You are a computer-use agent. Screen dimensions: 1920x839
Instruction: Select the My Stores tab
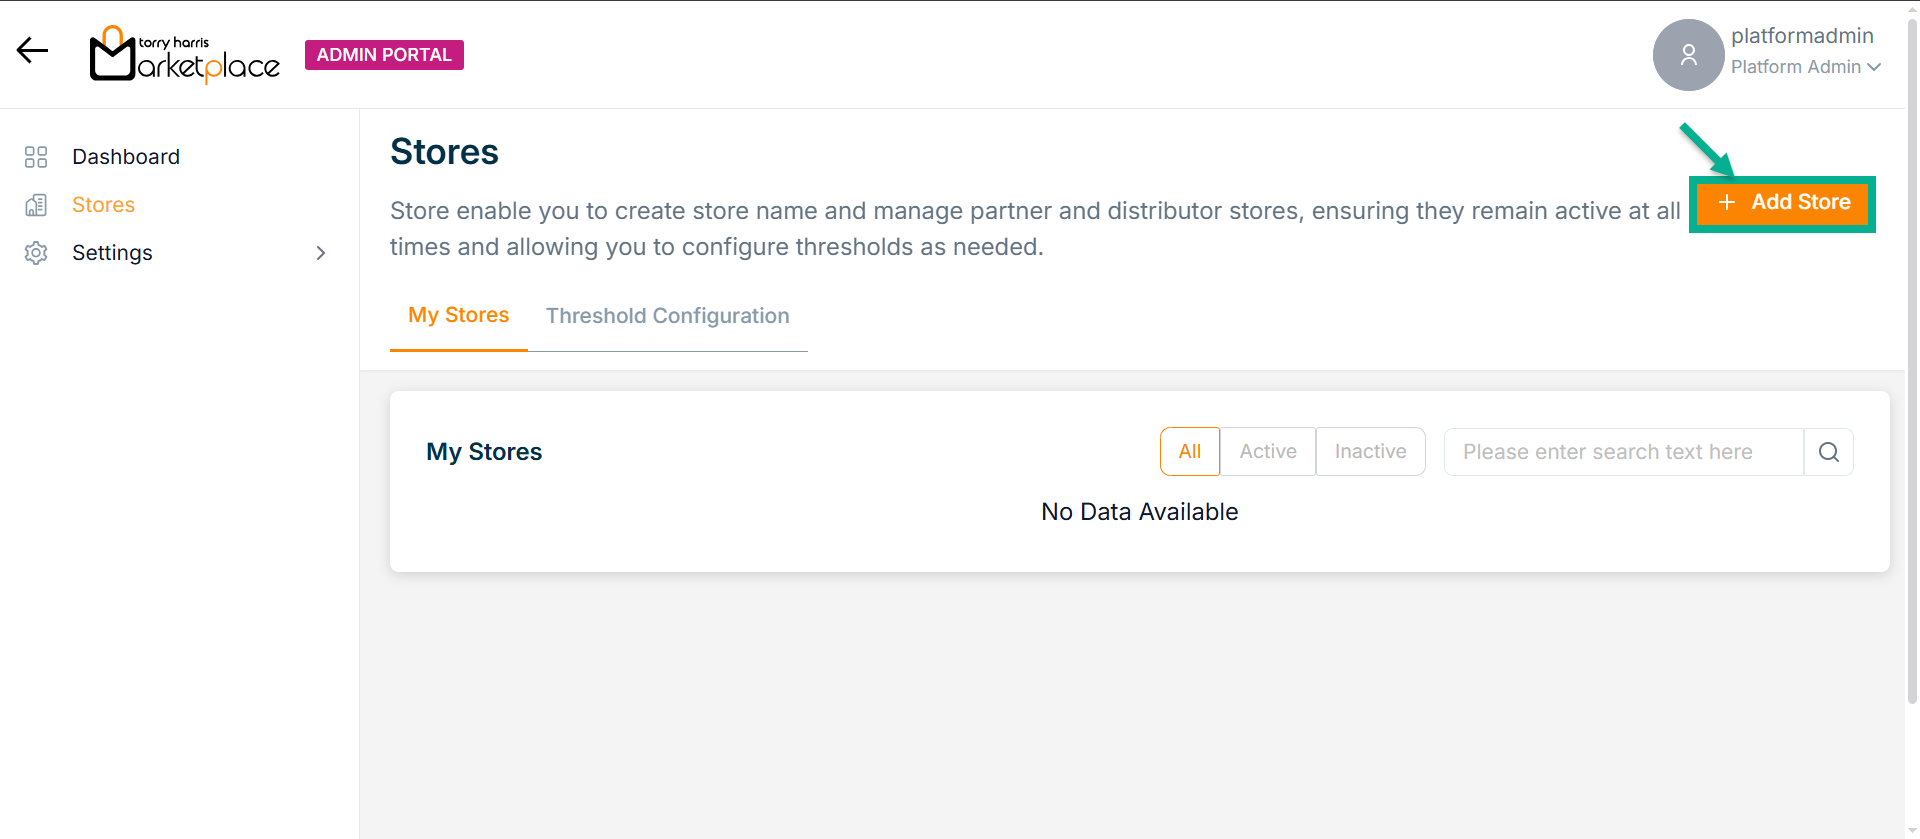[458, 315]
